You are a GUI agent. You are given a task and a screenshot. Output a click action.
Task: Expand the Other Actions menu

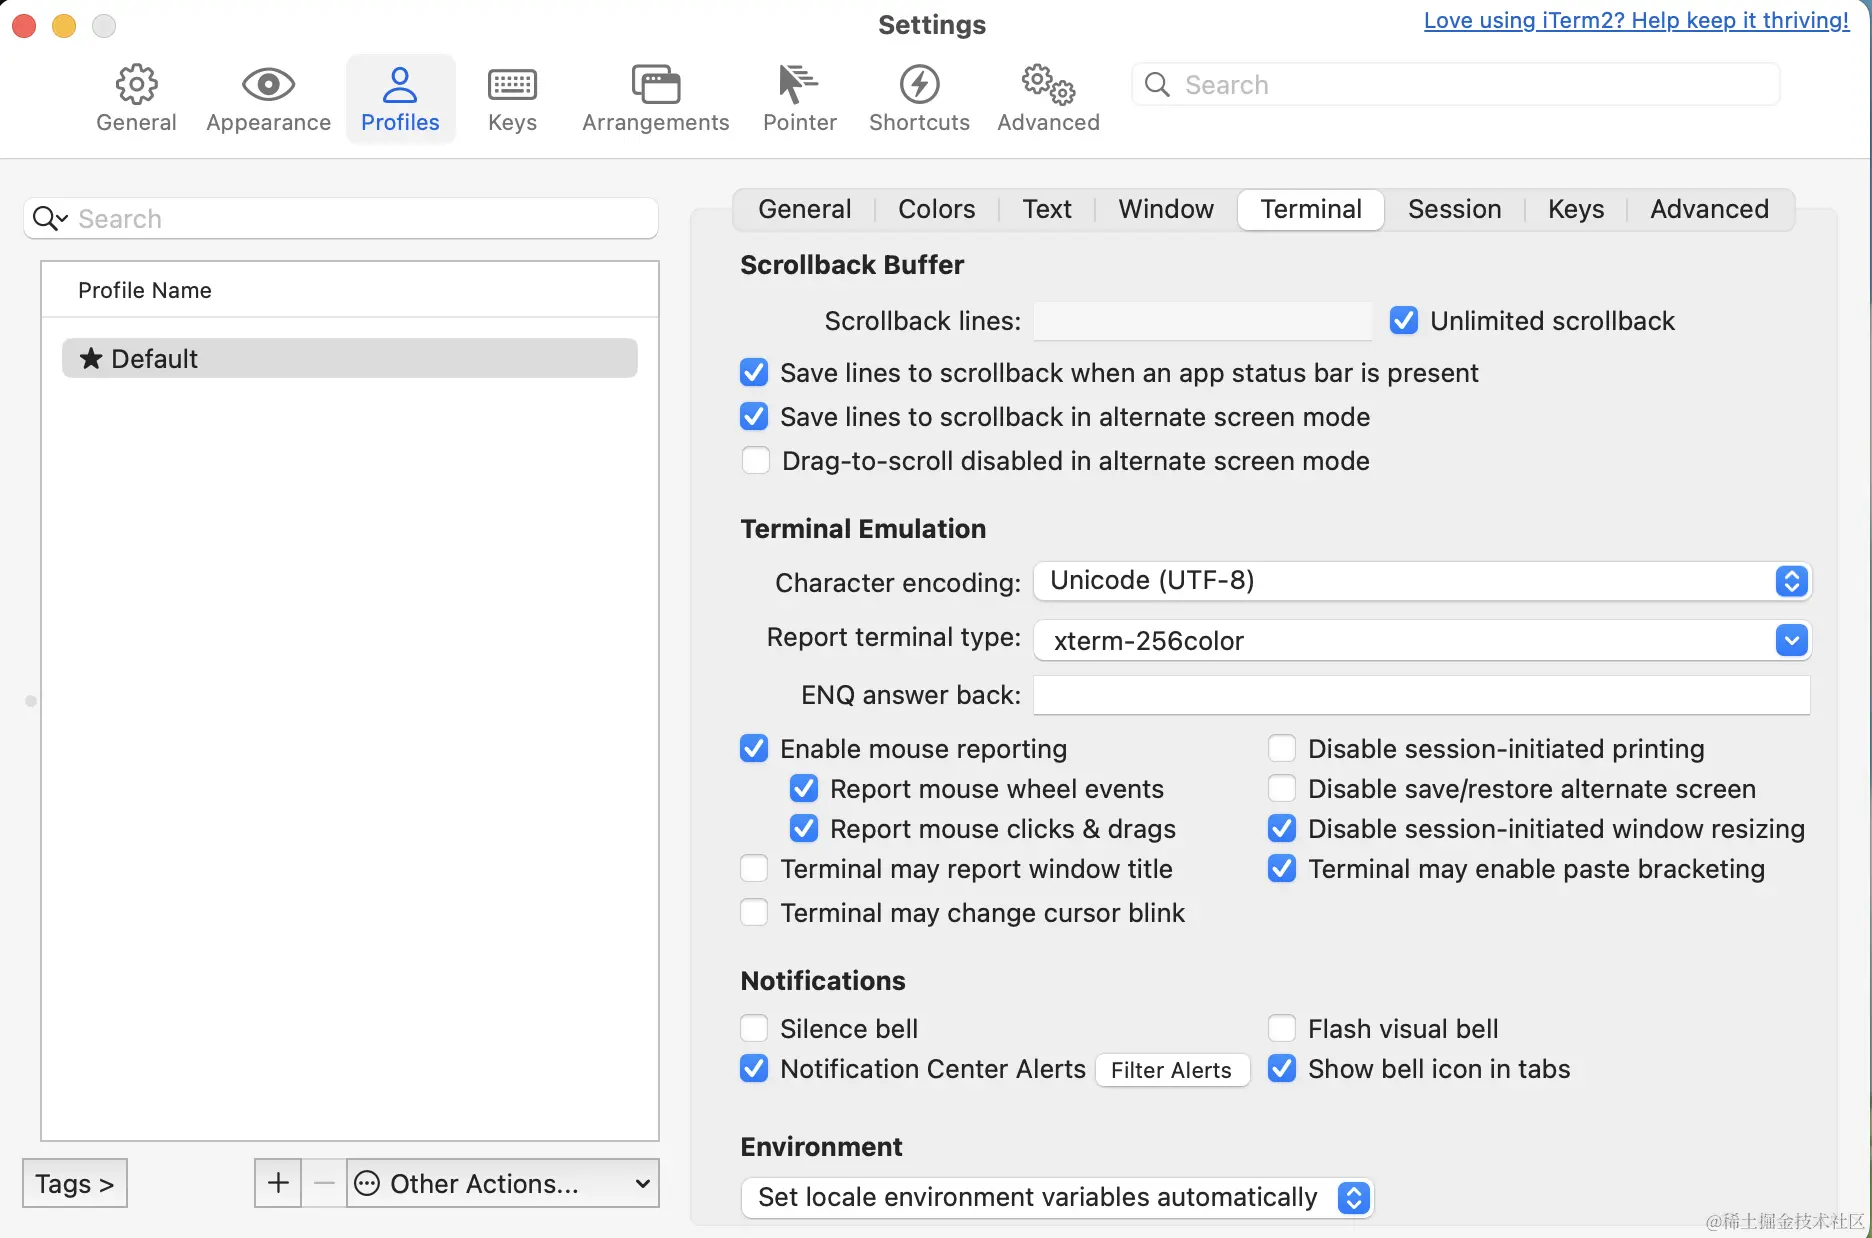(503, 1183)
